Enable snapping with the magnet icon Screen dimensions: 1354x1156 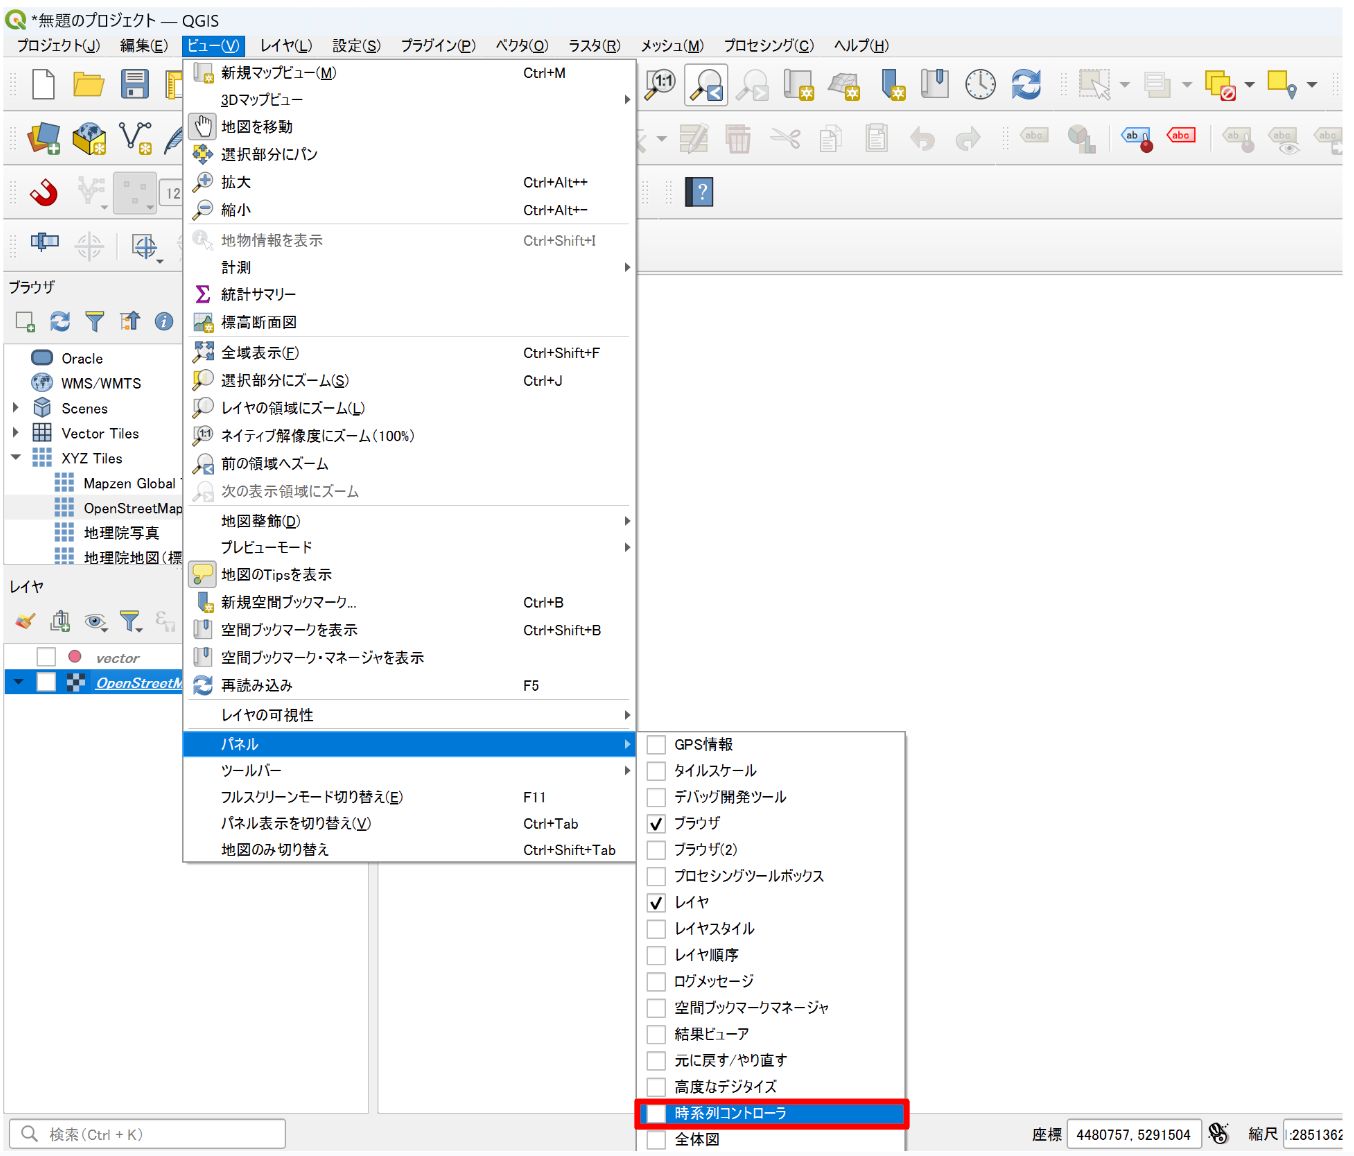44,192
